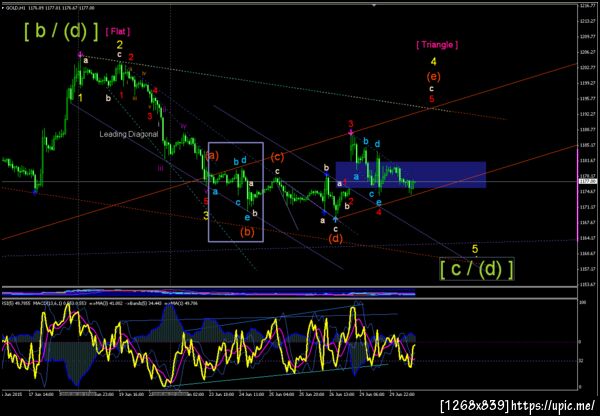Click the orange '(e)' wave label

pos(433,77)
